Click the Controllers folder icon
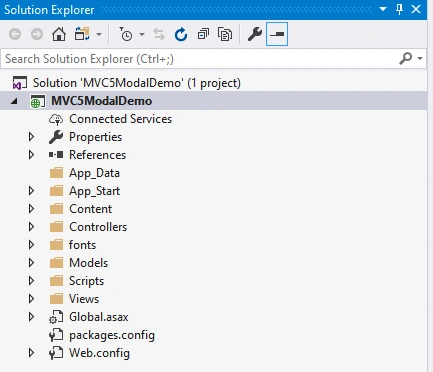The height and width of the screenshot is (372, 433). (56, 227)
